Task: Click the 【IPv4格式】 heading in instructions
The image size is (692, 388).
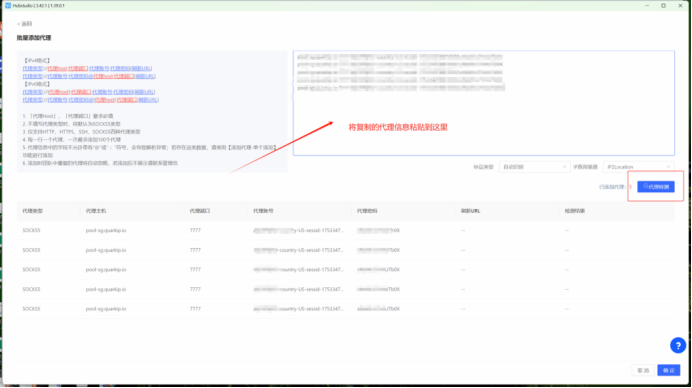Action: (x=37, y=60)
